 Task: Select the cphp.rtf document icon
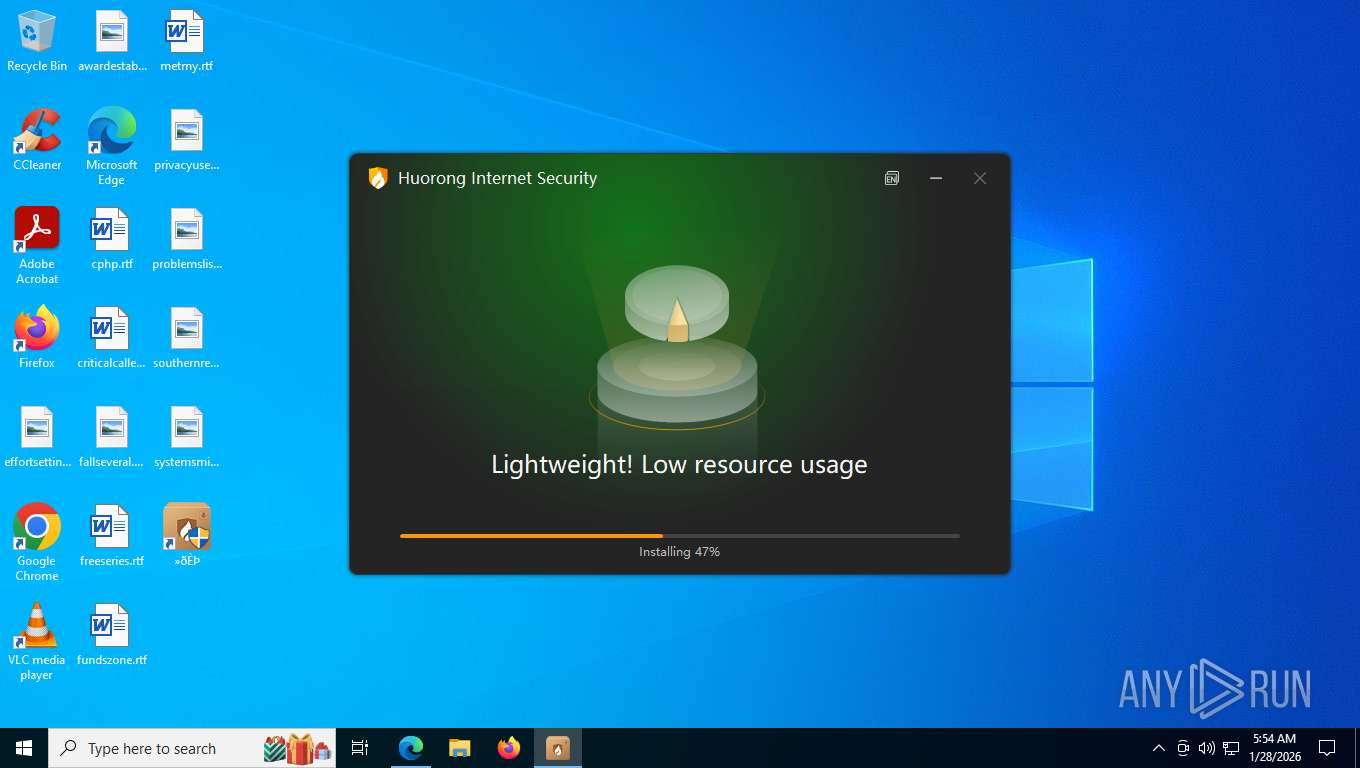click(112, 239)
